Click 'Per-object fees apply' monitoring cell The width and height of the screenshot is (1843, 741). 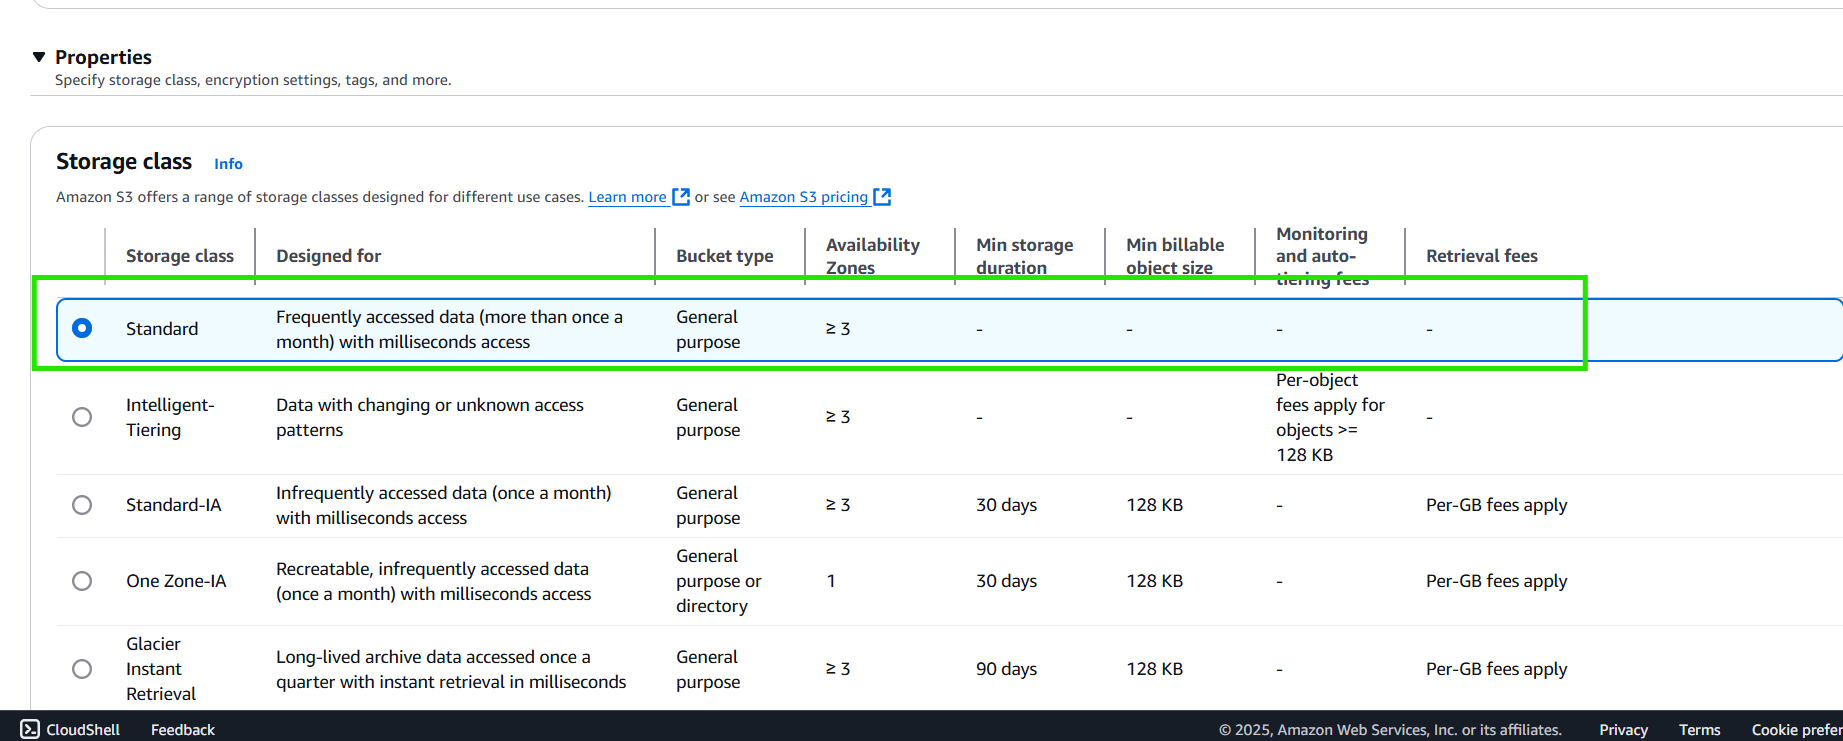(1330, 417)
